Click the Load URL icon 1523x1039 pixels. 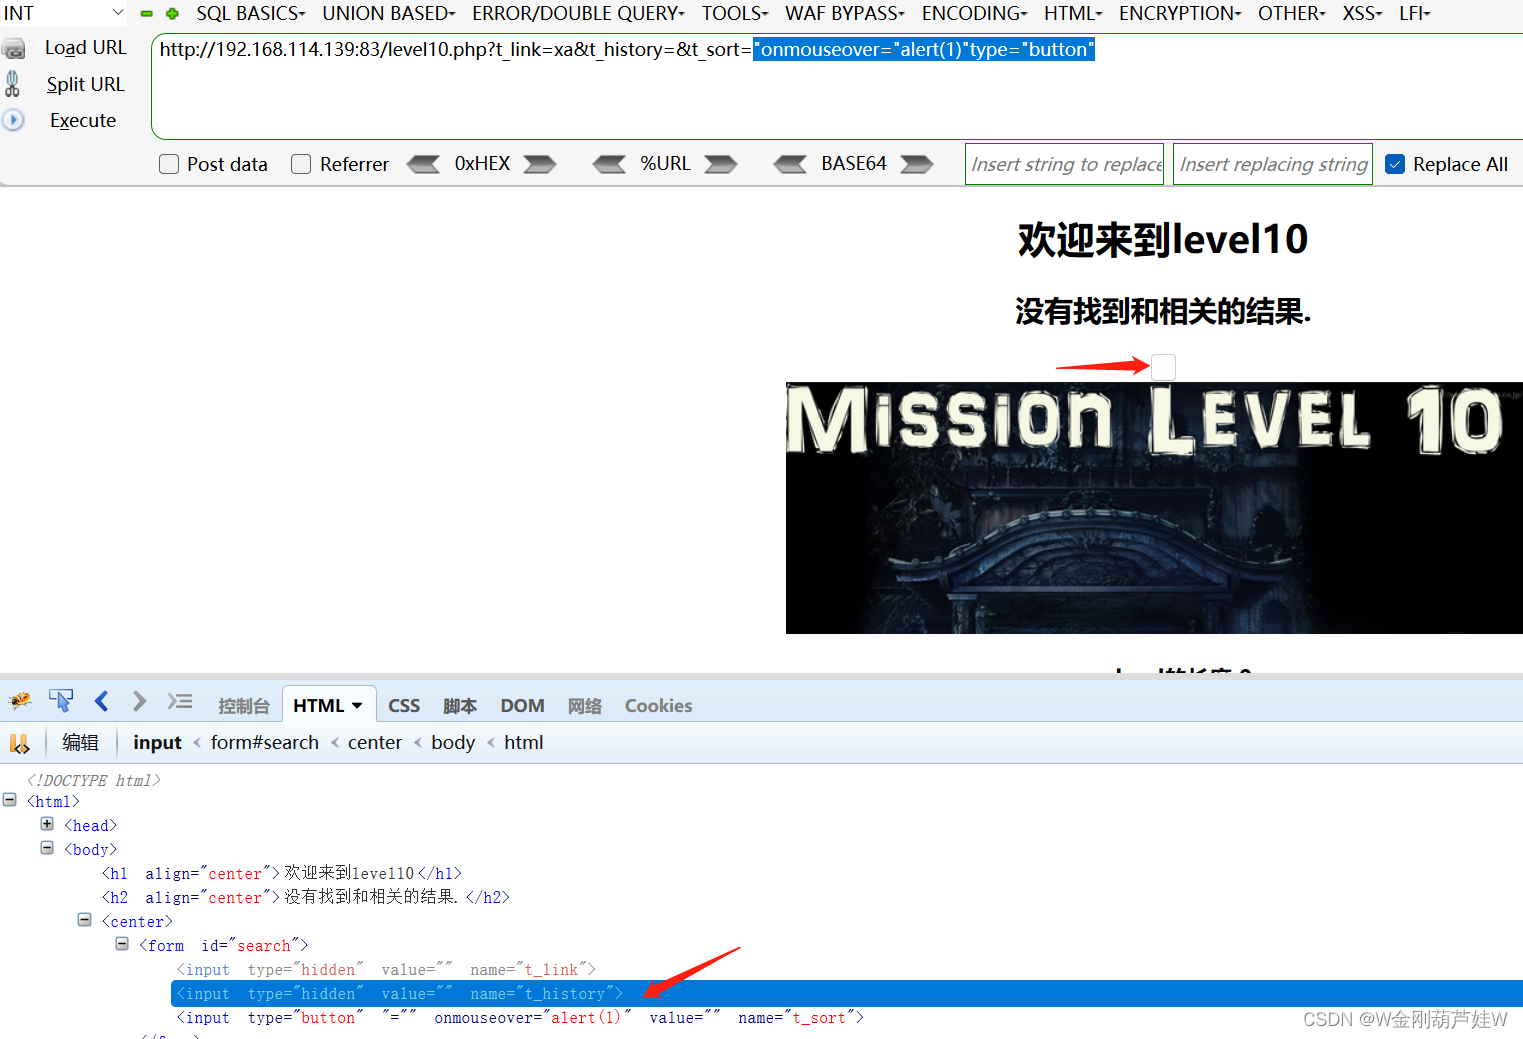click(14, 47)
